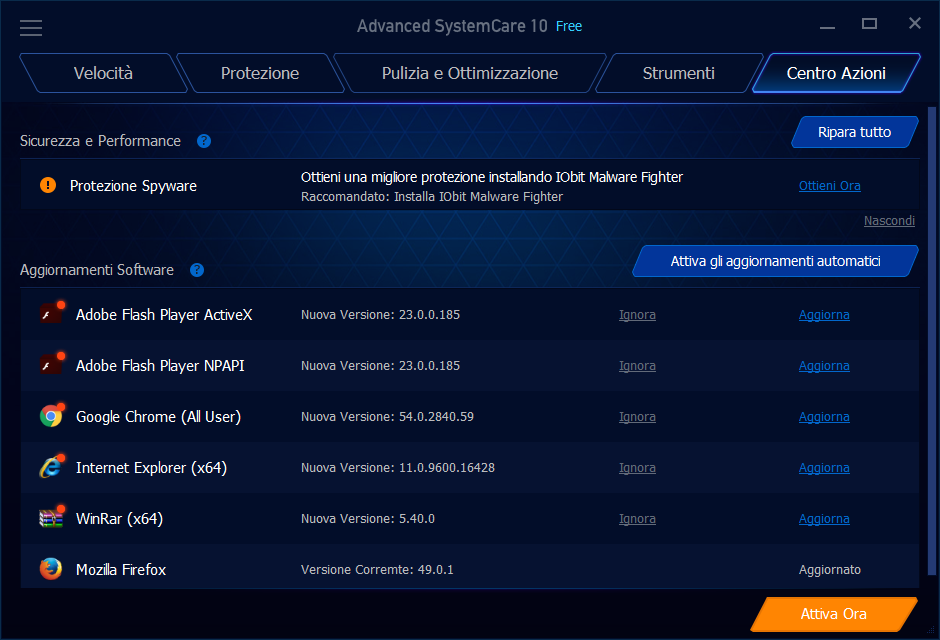Image resolution: width=940 pixels, height=640 pixels.
Task: Click the Ottieni Ora link
Action: coord(830,186)
